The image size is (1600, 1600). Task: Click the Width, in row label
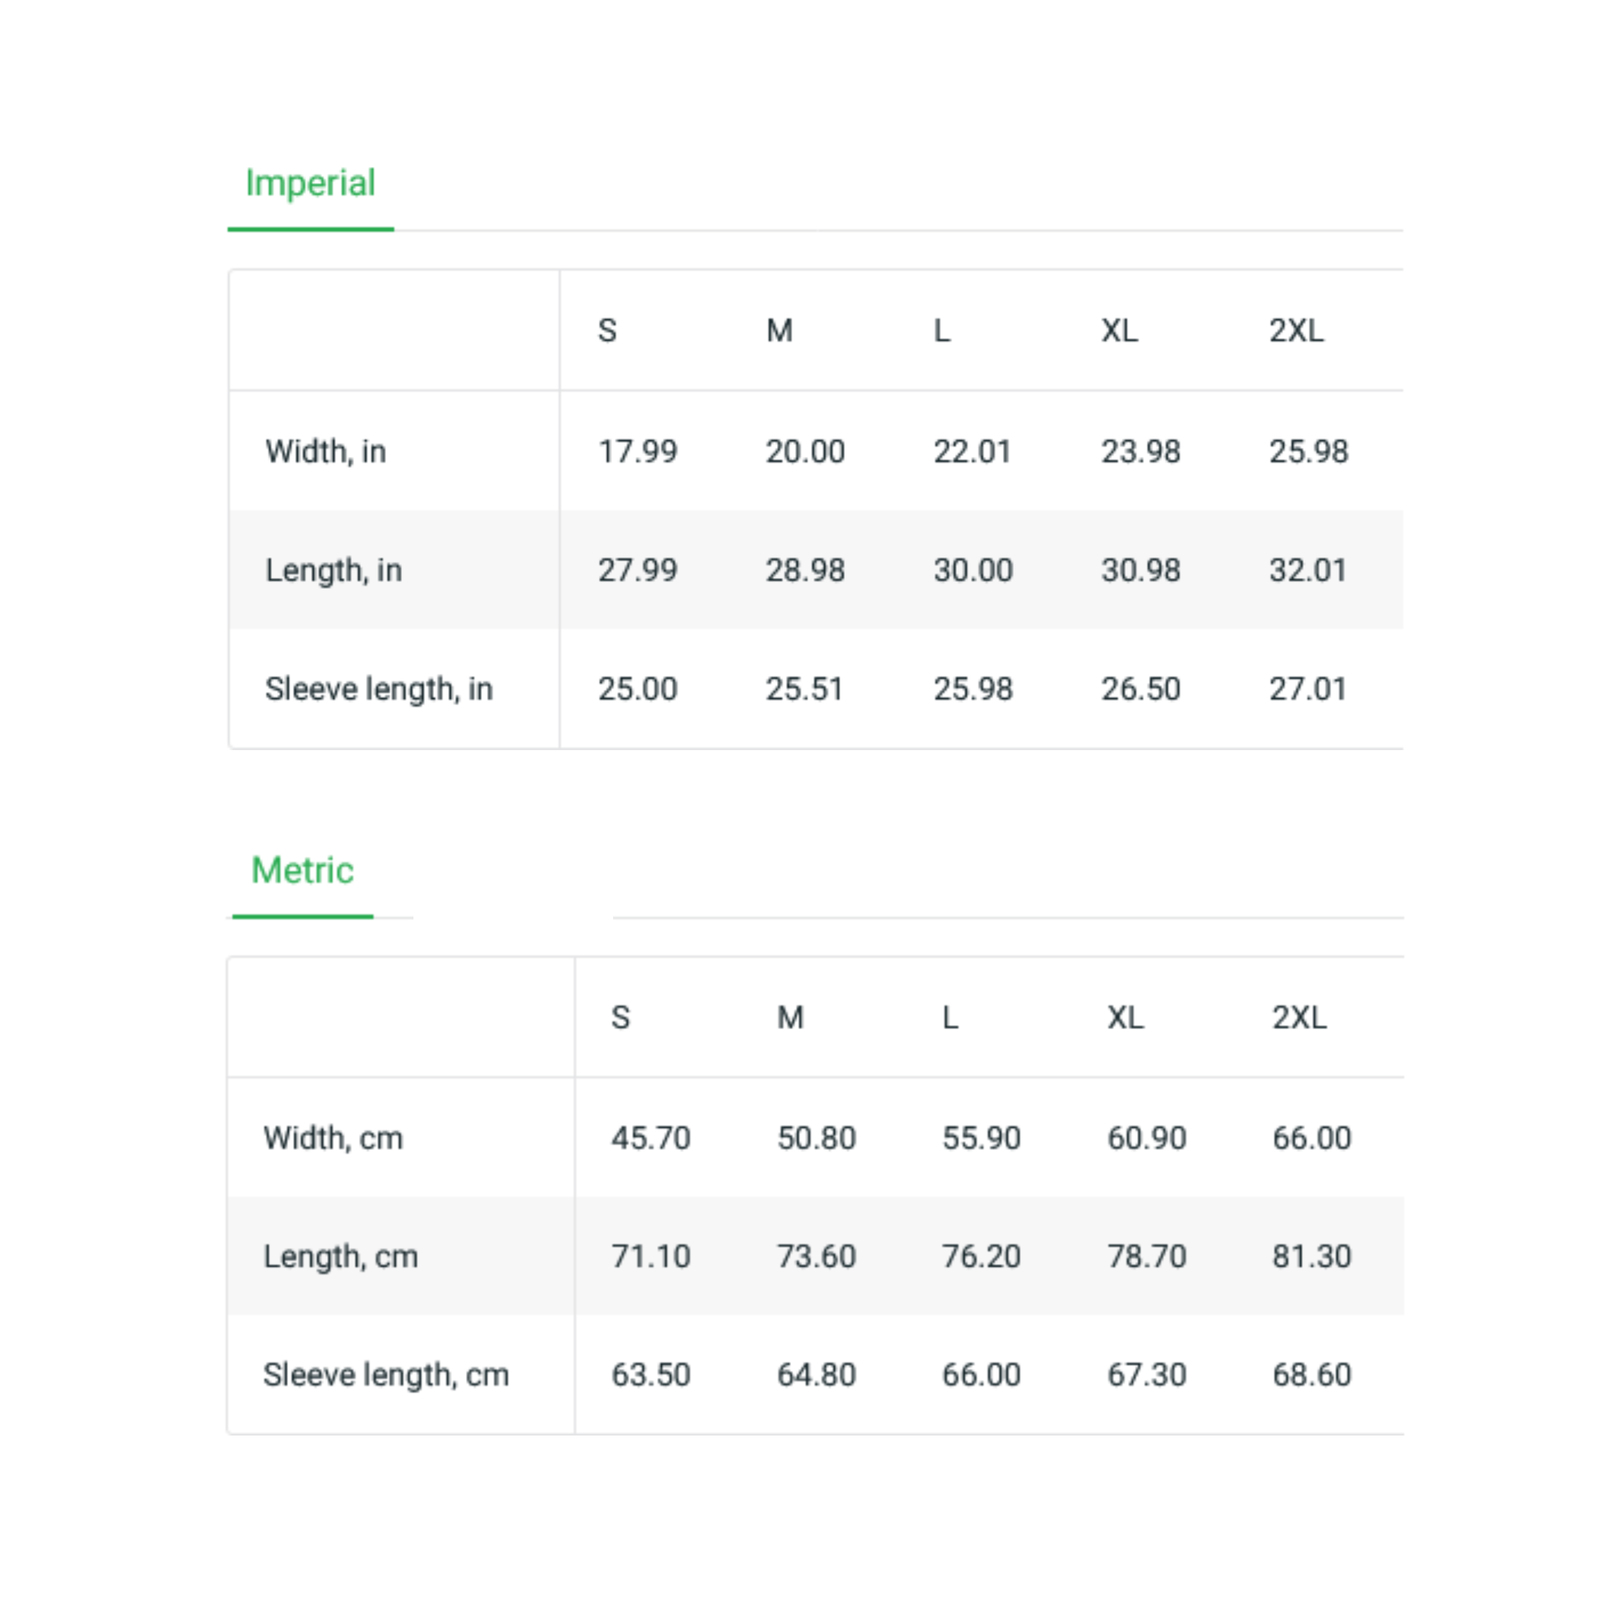325,451
